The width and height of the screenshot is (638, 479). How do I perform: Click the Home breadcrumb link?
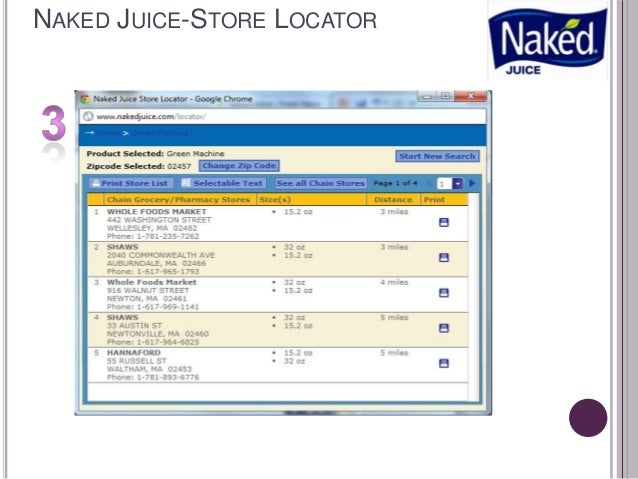(x=108, y=133)
